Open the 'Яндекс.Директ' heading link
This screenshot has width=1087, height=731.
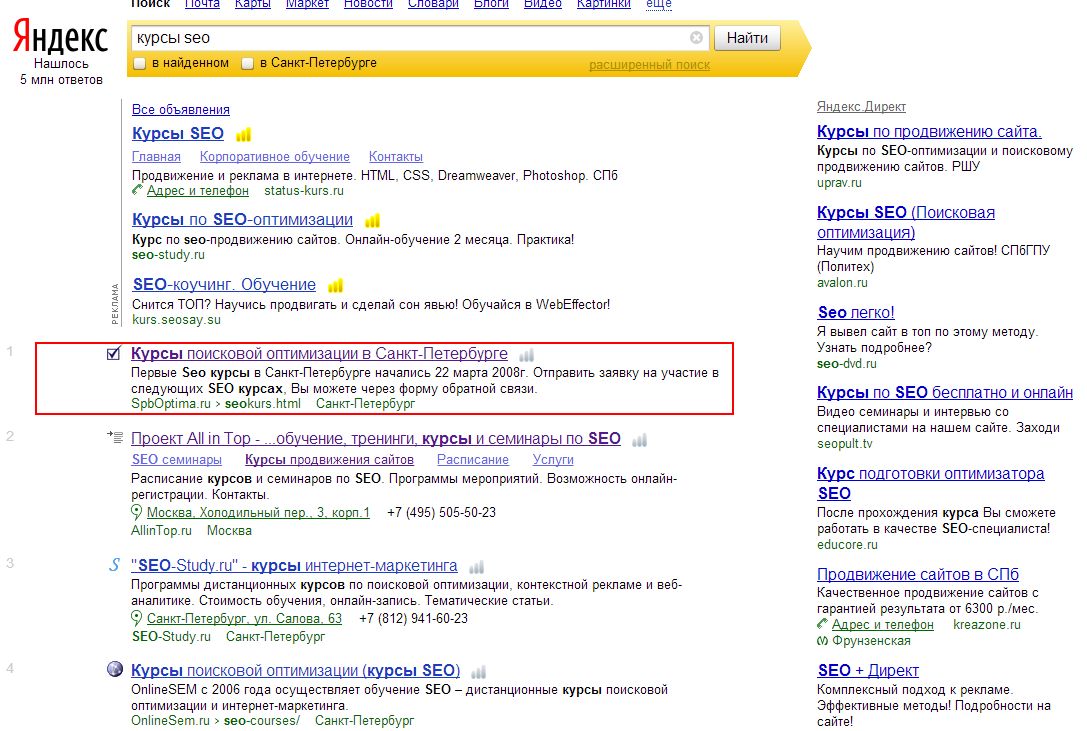pos(861,107)
